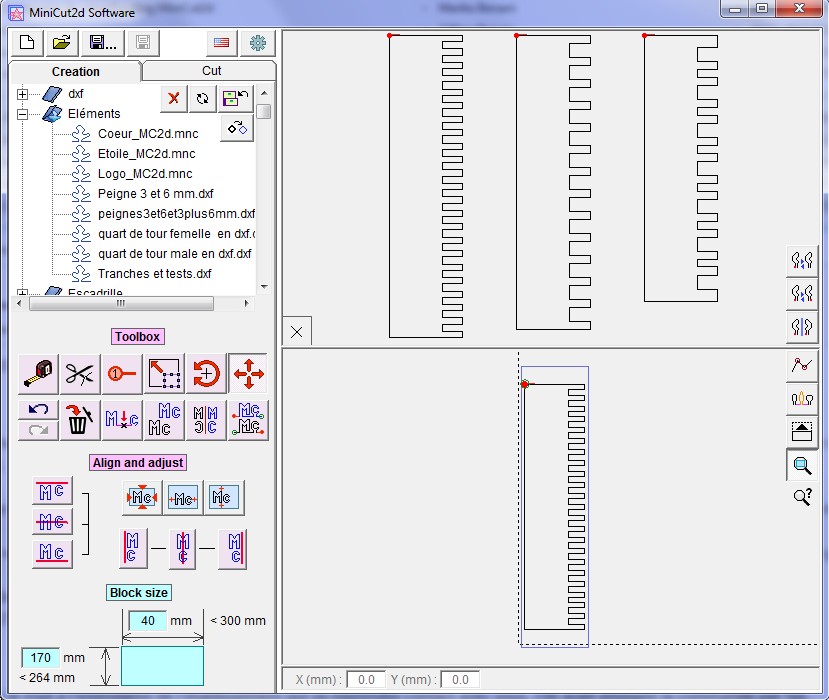
Task: Select Coeur_MC2d.mnc in the tree
Action: 148,134
